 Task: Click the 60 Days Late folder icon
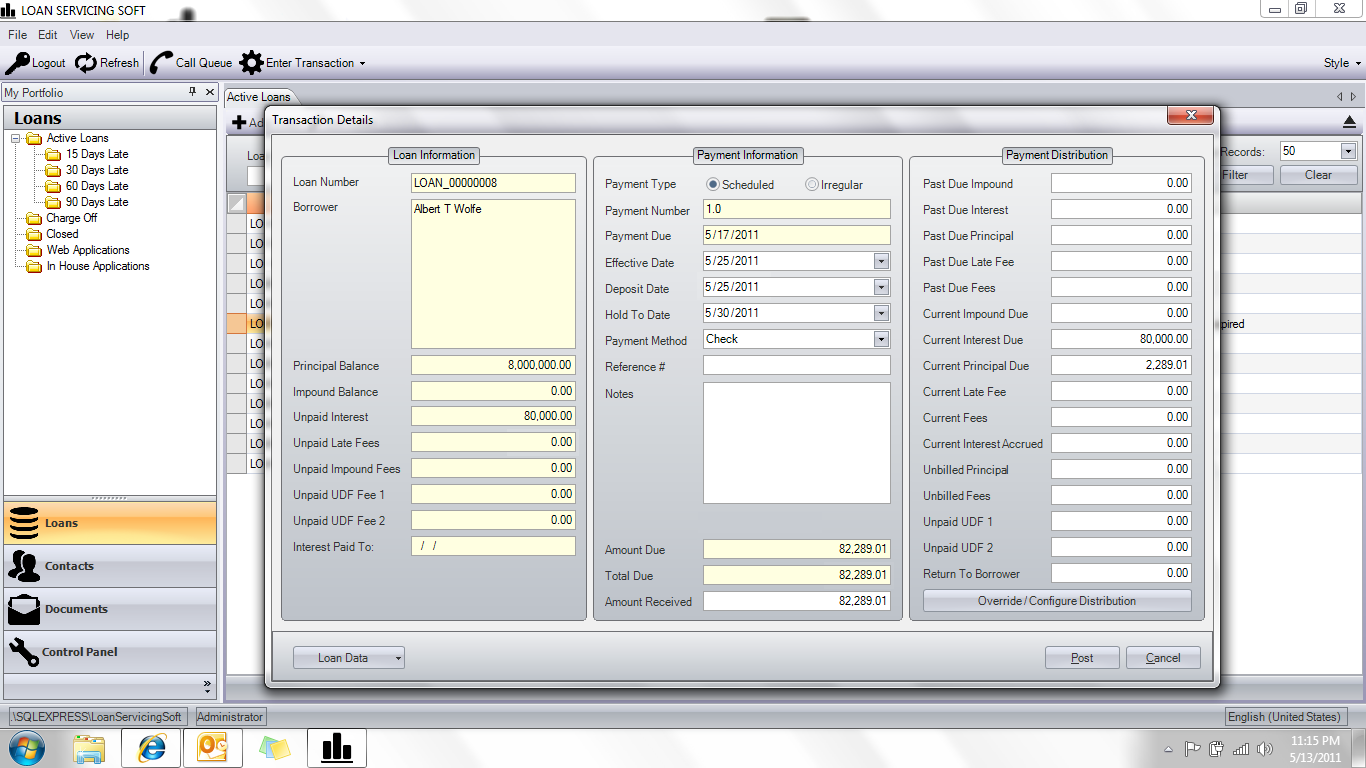(x=53, y=186)
